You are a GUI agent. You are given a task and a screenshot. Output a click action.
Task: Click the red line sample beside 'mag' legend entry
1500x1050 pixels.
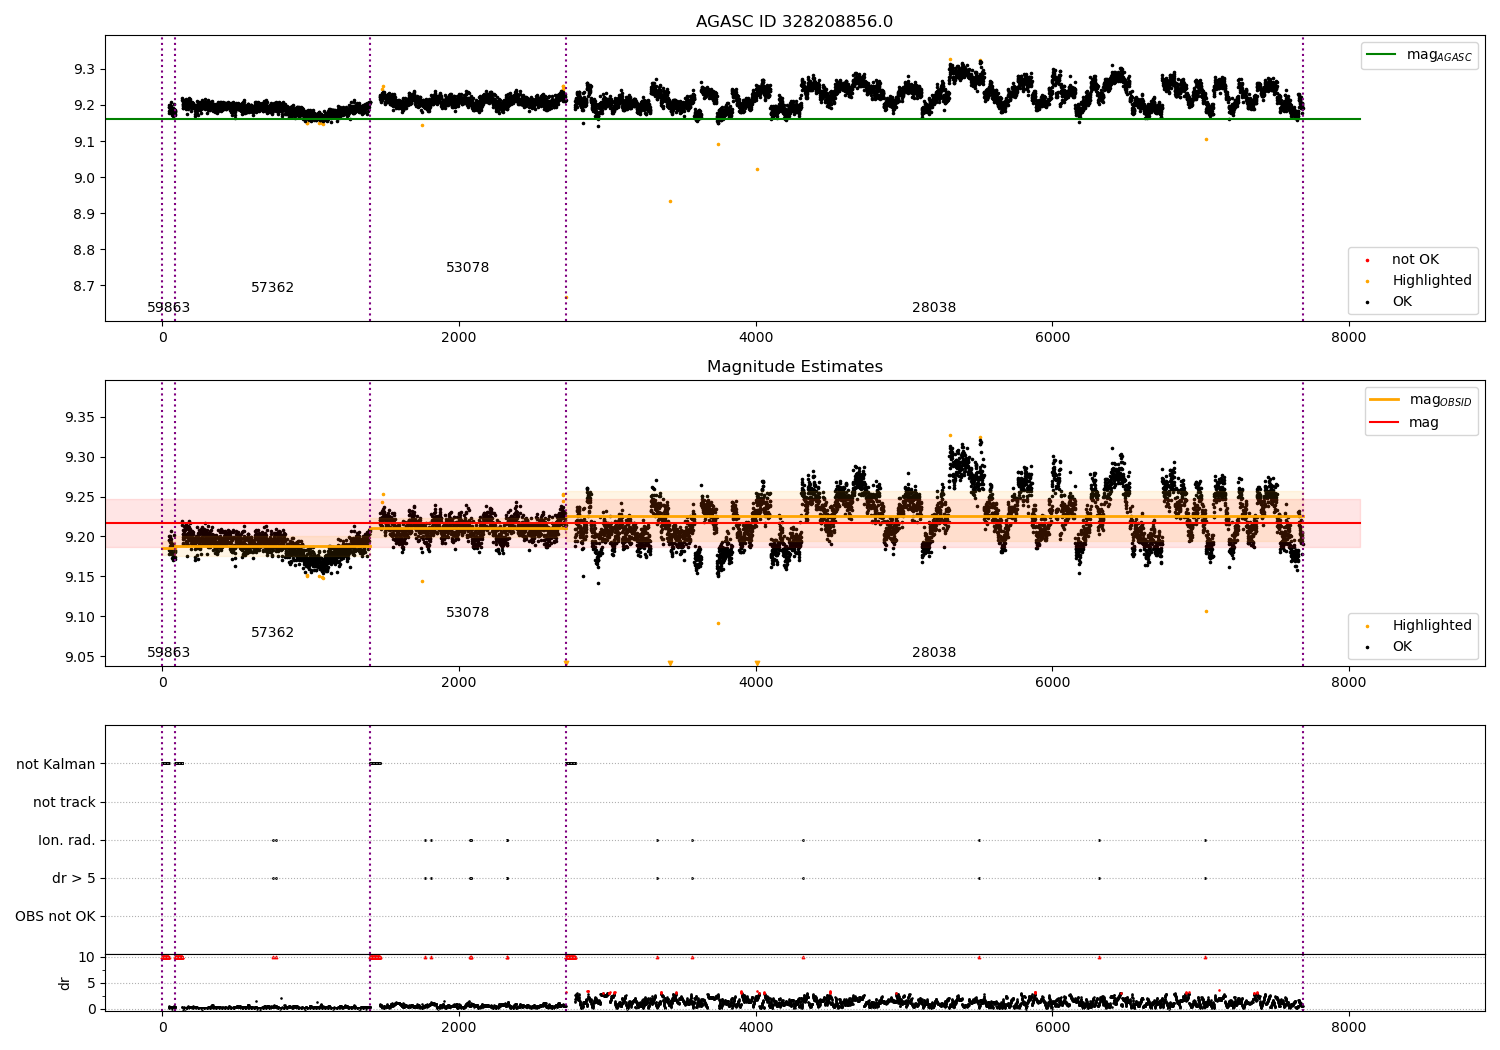coord(1385,422)
